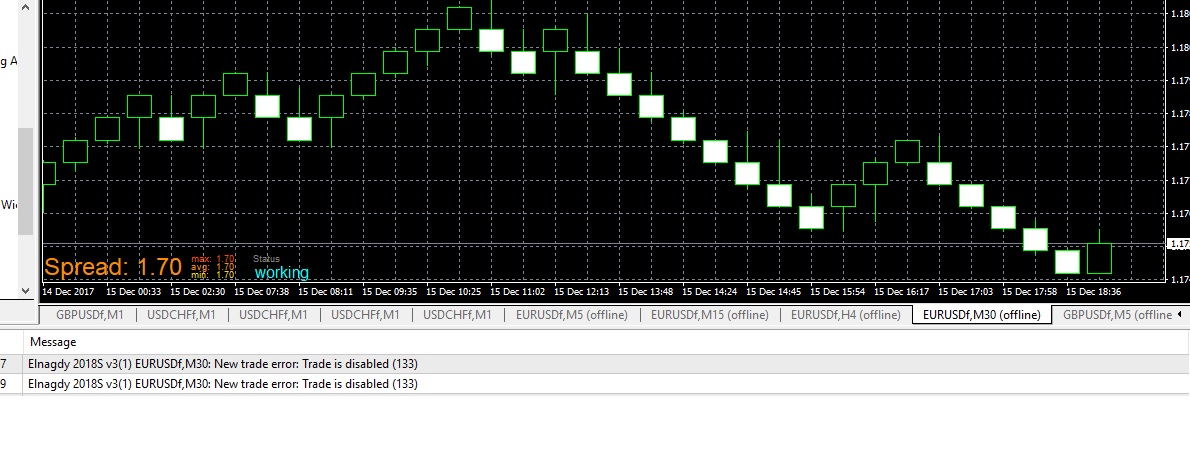Select log row 7 Trade is disabled message
The width and height of the screenshot is (1190, 449).
coord(595,364)
